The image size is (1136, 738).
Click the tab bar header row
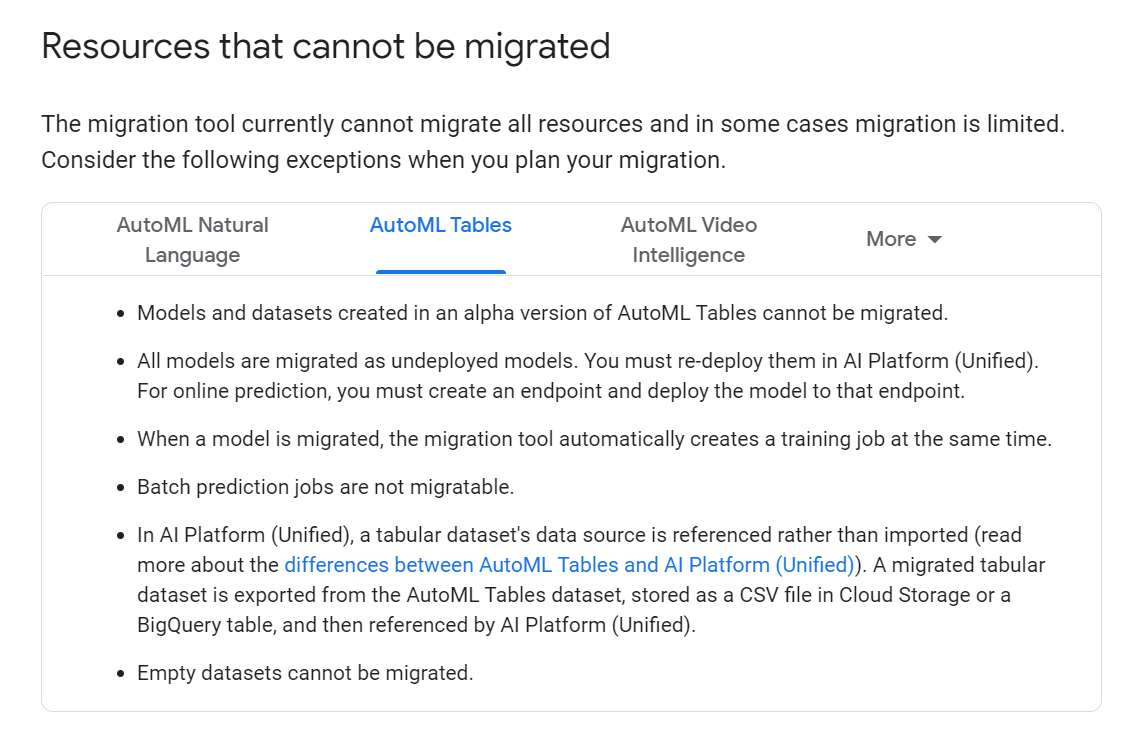(568, 239)
